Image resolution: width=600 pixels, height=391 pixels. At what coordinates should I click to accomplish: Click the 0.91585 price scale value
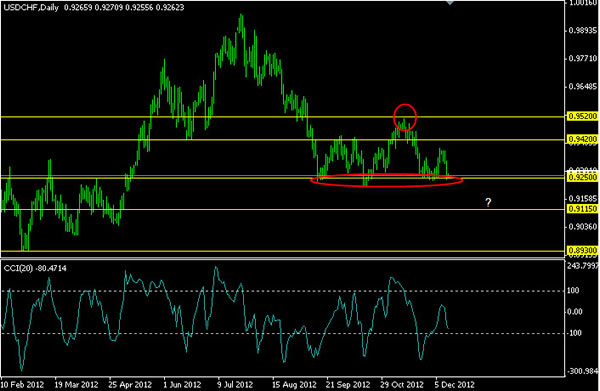click(582, 199)
